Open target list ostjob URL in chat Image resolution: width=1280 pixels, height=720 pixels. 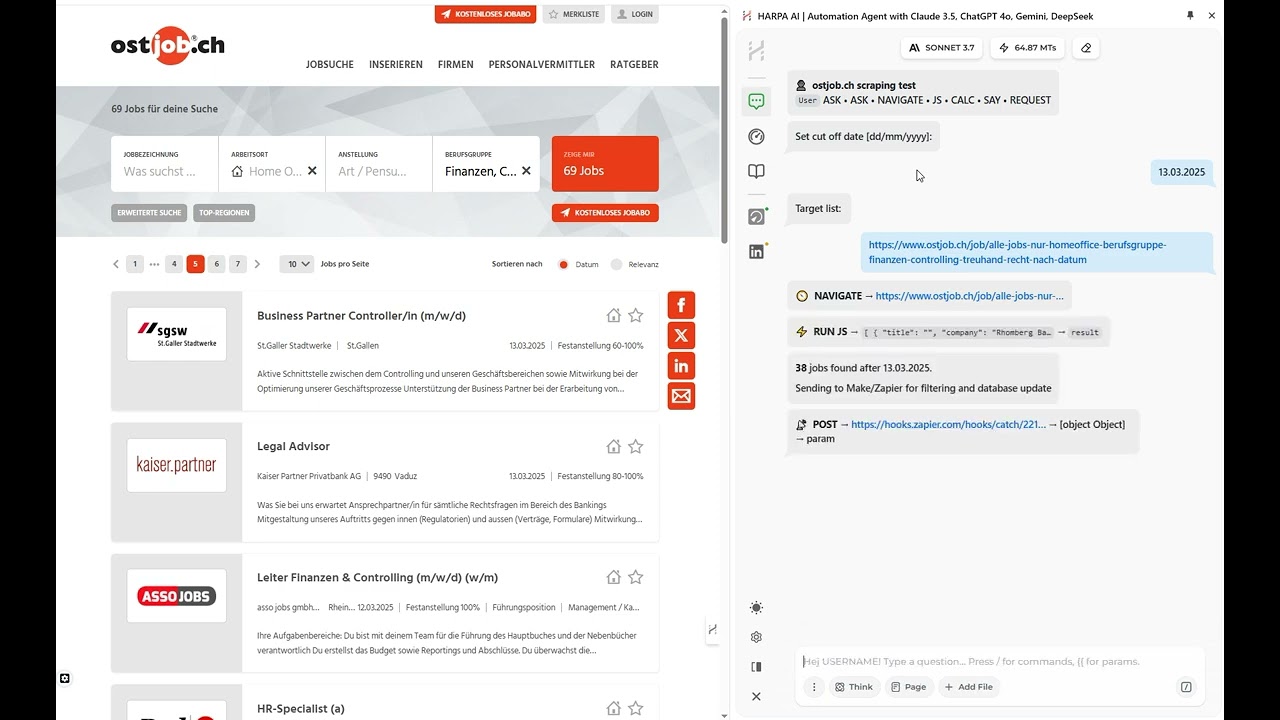(x=1017, y=252)
